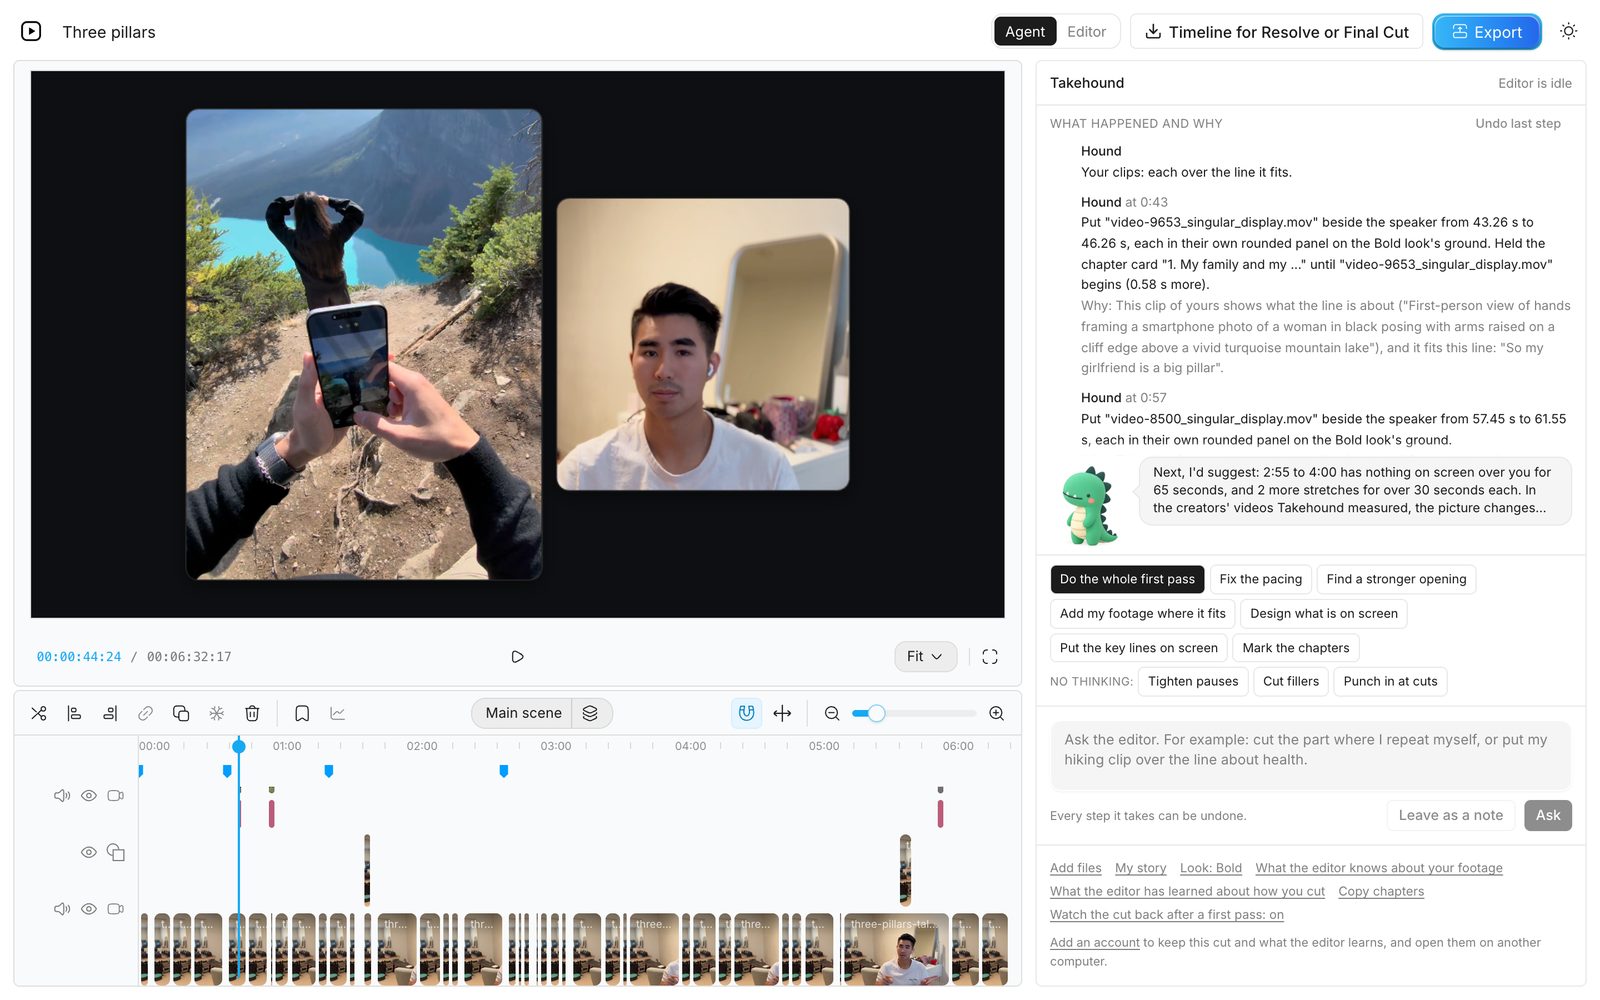
Task: Add a bookmark marker from the toolbar
Action: pos(302,713)
